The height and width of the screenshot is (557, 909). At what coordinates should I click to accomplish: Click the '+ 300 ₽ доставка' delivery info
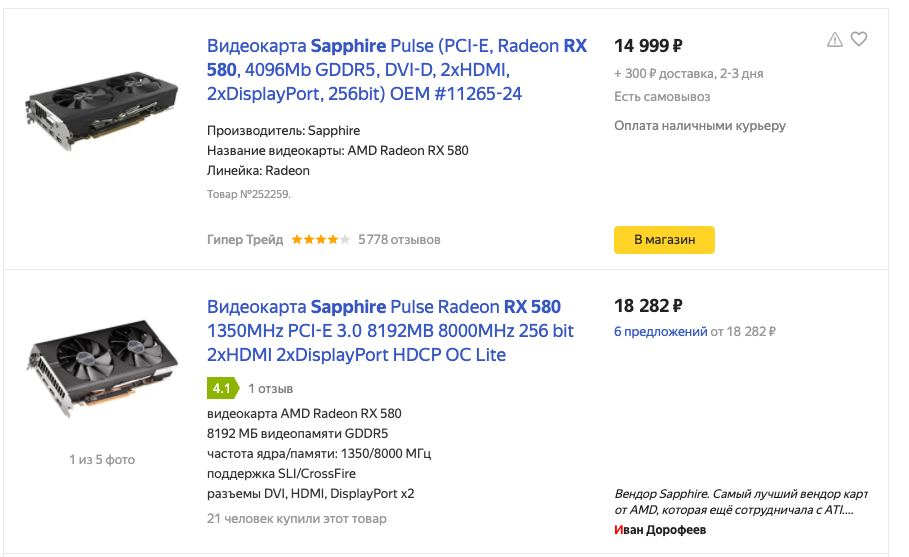tap(688, 74)
